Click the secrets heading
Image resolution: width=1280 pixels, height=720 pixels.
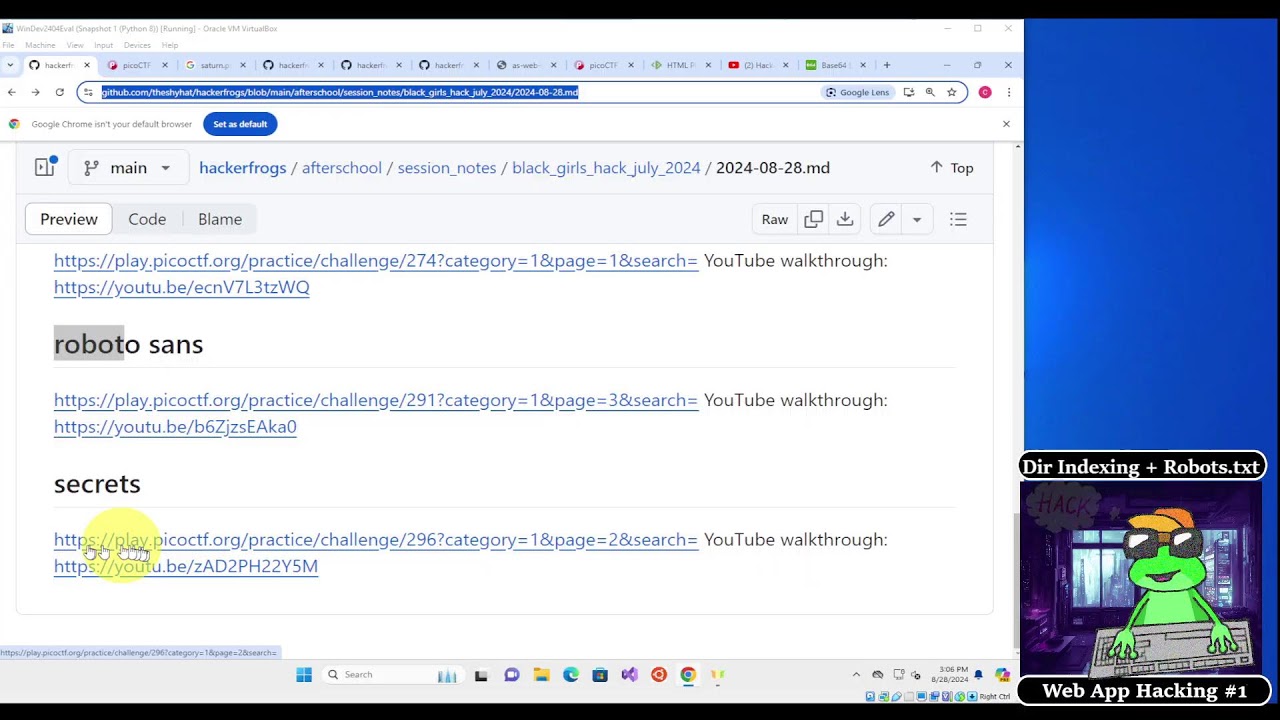(x=97, y=484)
